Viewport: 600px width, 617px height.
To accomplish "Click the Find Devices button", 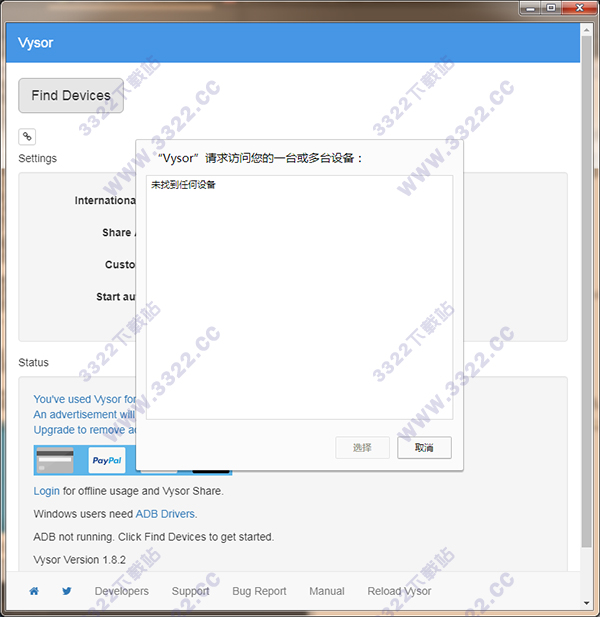I will [x=71, y=96].
